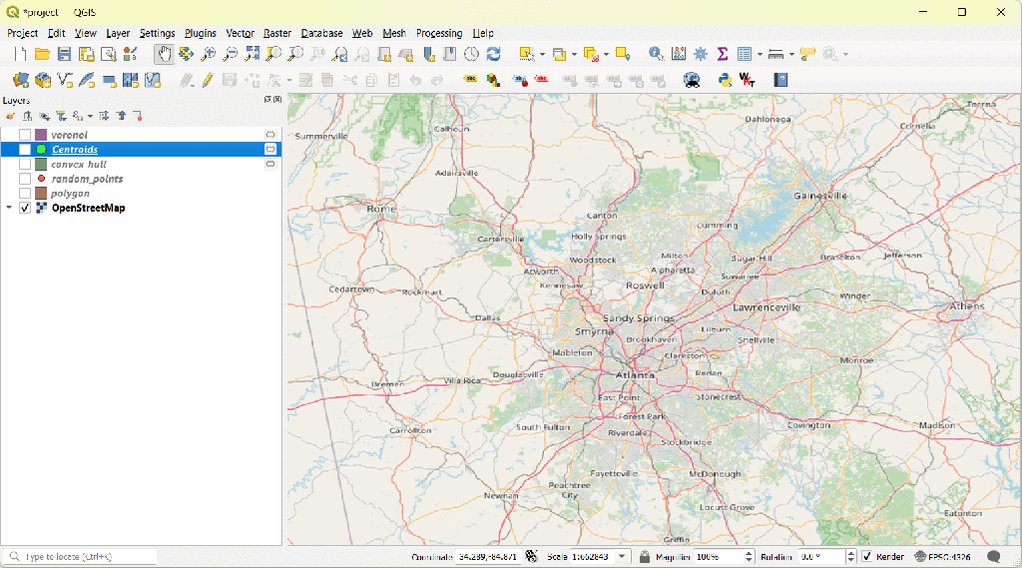This screenshot has height=568, width=1022.
Task: Open the Data Source Manager icon
Action: click(x=20, y=80)
